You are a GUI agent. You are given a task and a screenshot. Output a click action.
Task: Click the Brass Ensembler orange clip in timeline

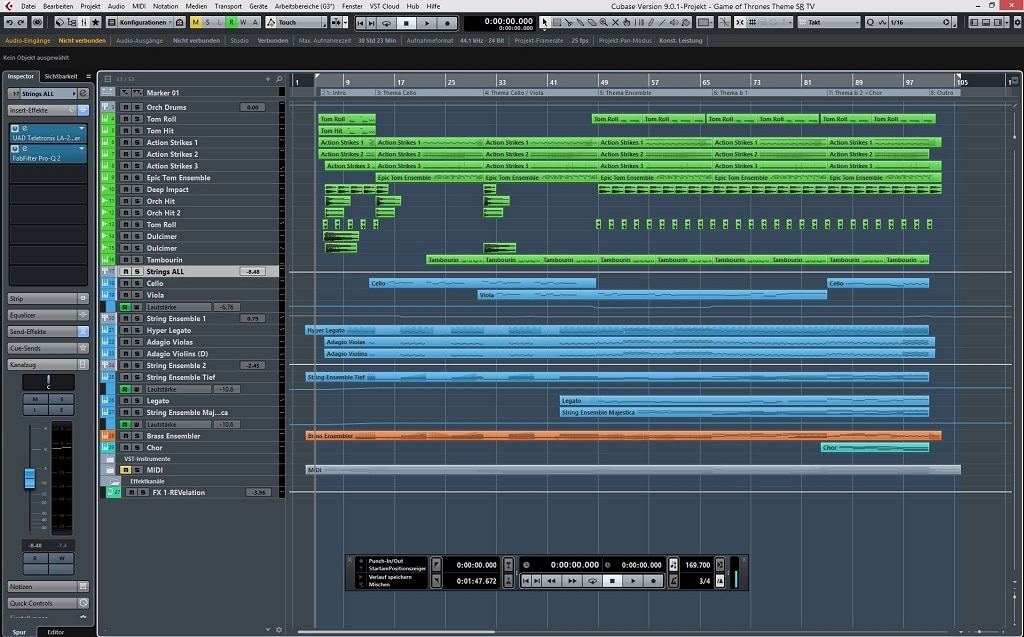624,436
